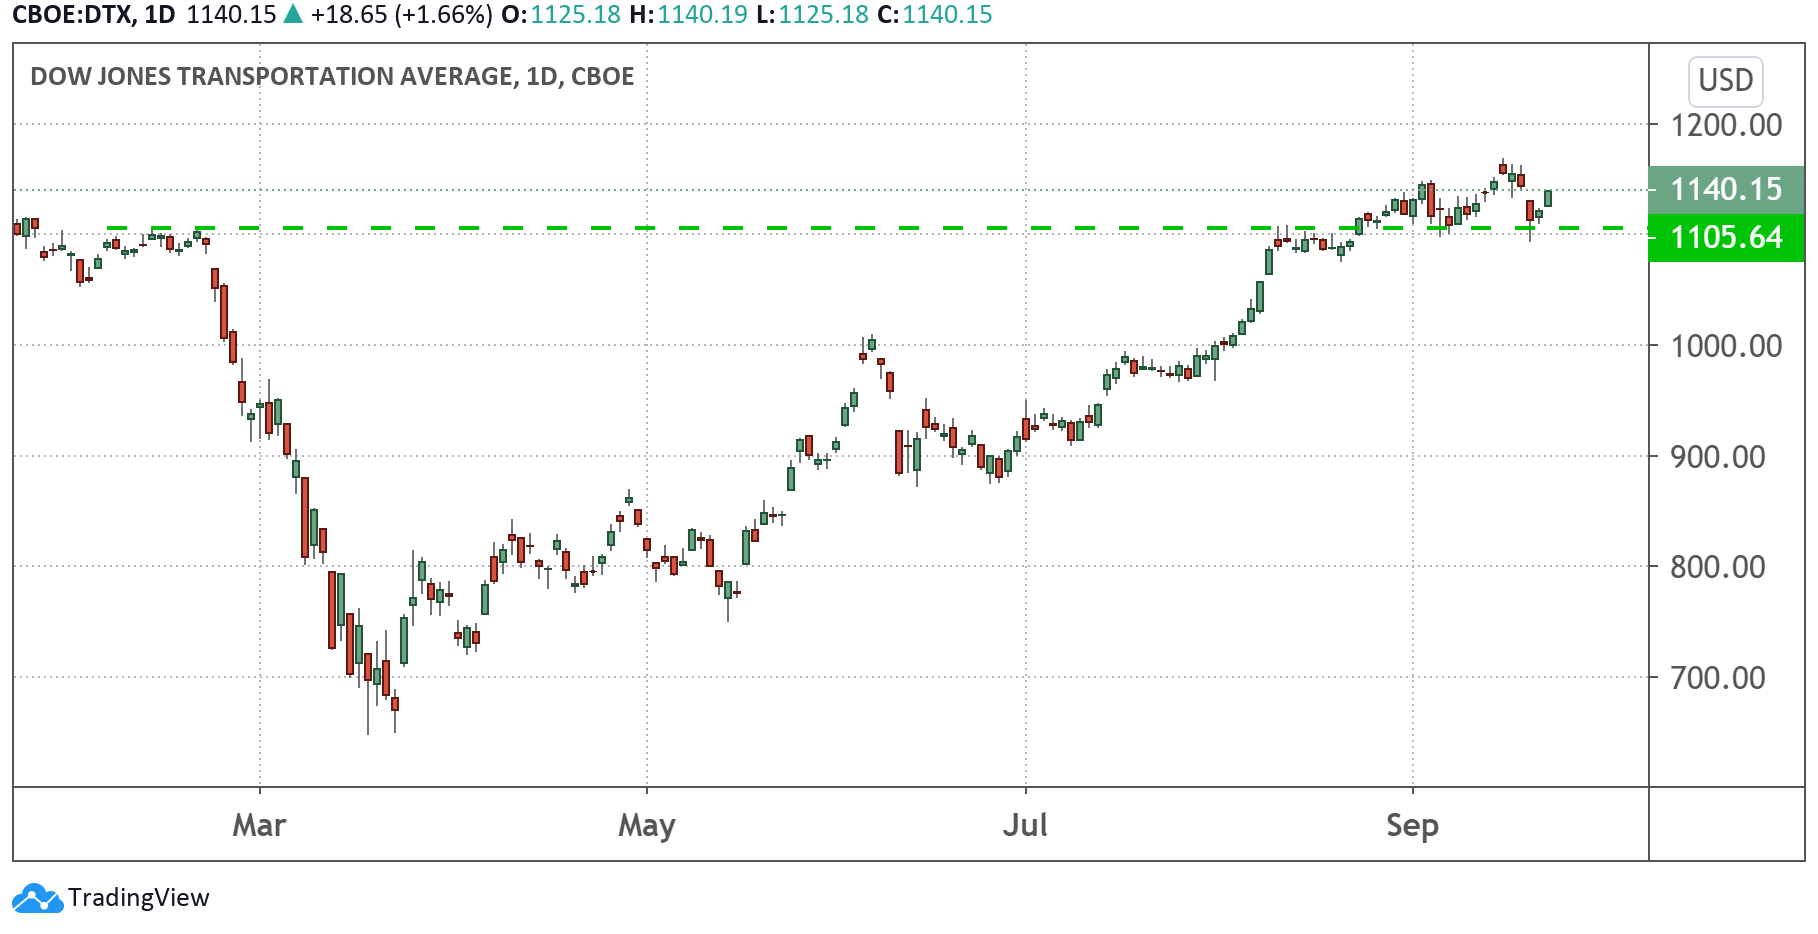Image resolution: width=1818 pixels, height=934 pixels.
Task: Click the TradingView cloud logo icon
Action: click(x=38, y=898)
